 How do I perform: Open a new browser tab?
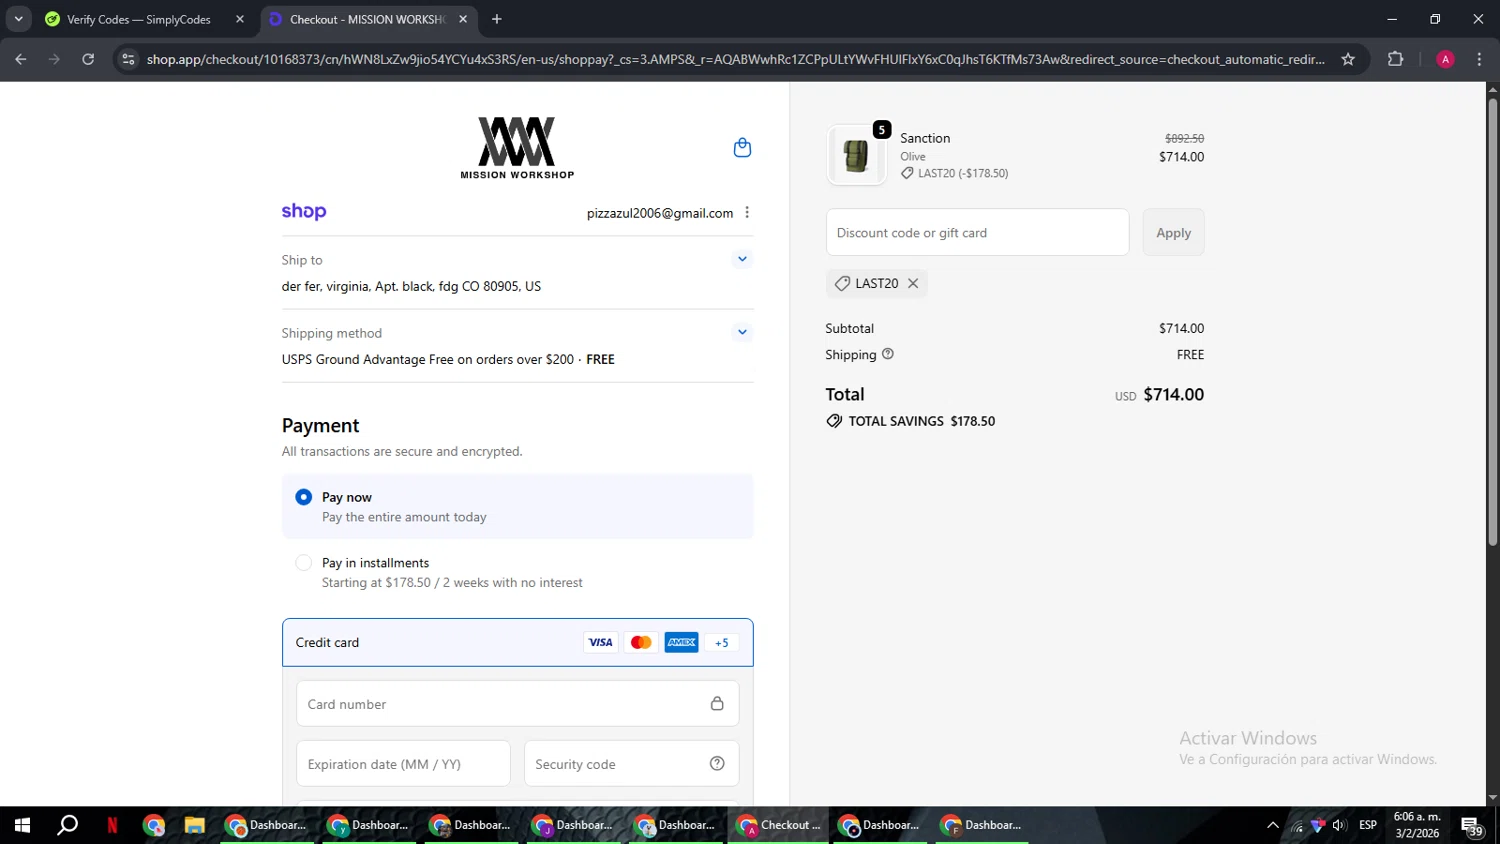pos(497,19)
